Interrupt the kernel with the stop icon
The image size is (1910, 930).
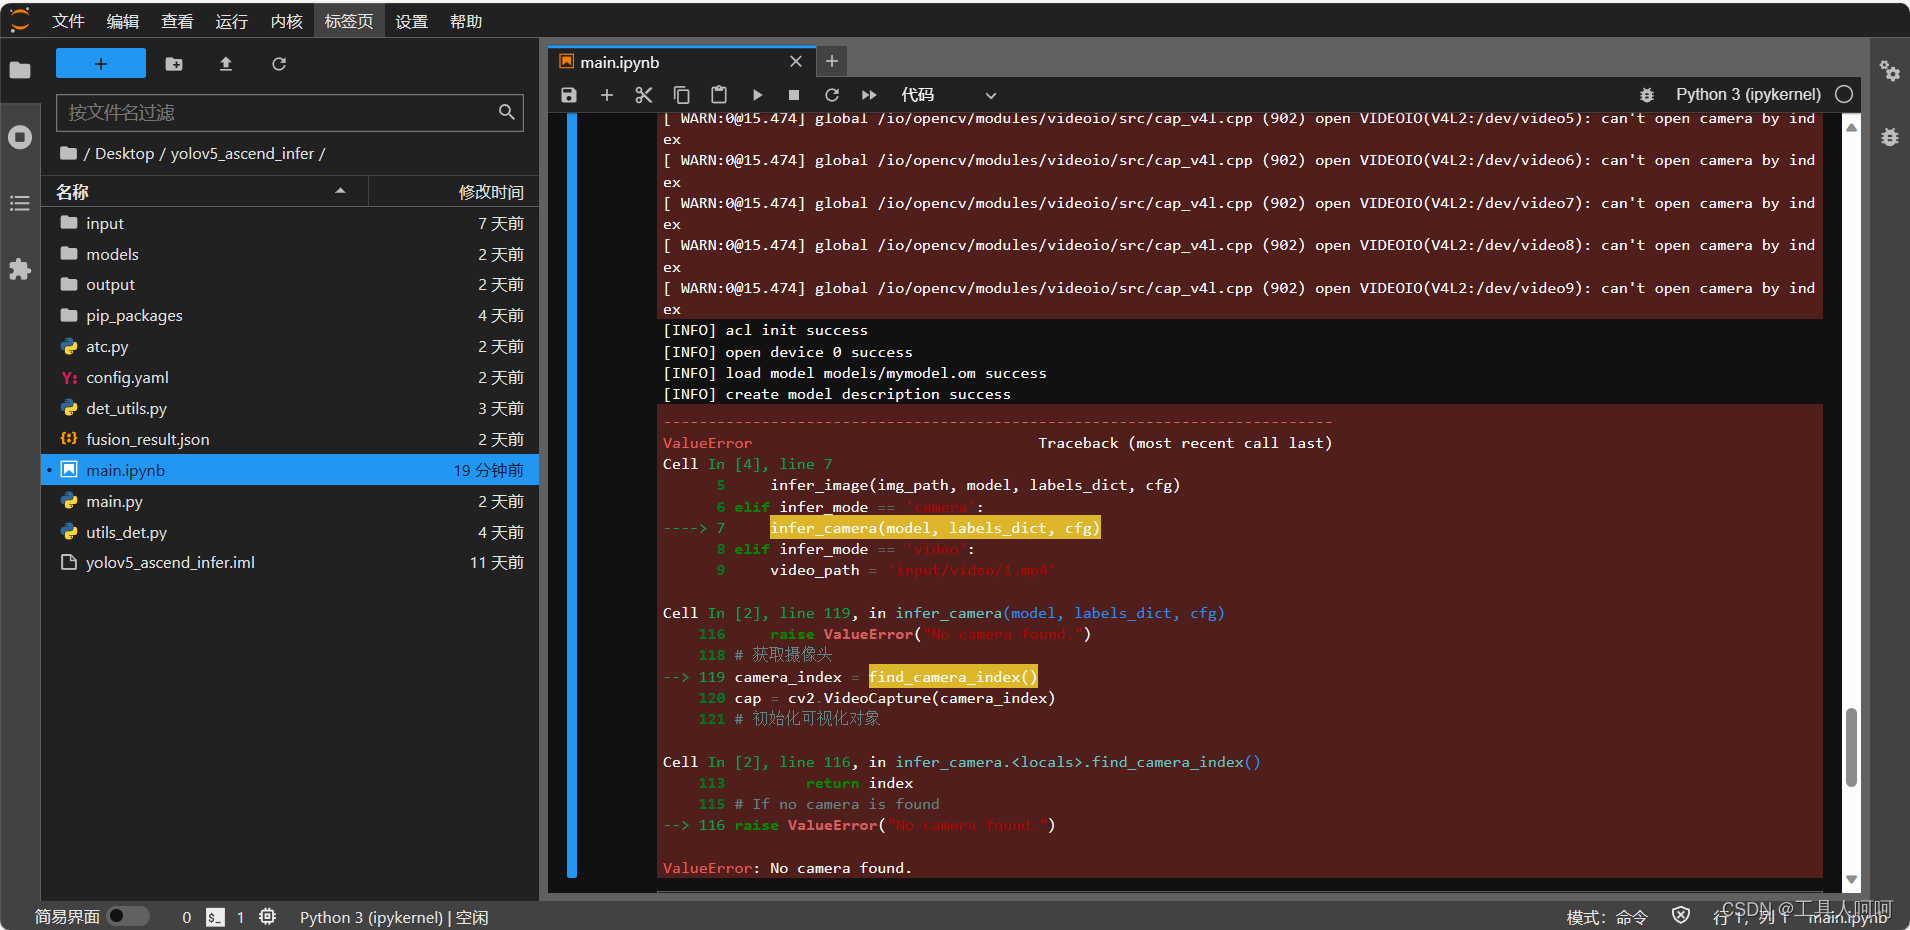[794, 95]
